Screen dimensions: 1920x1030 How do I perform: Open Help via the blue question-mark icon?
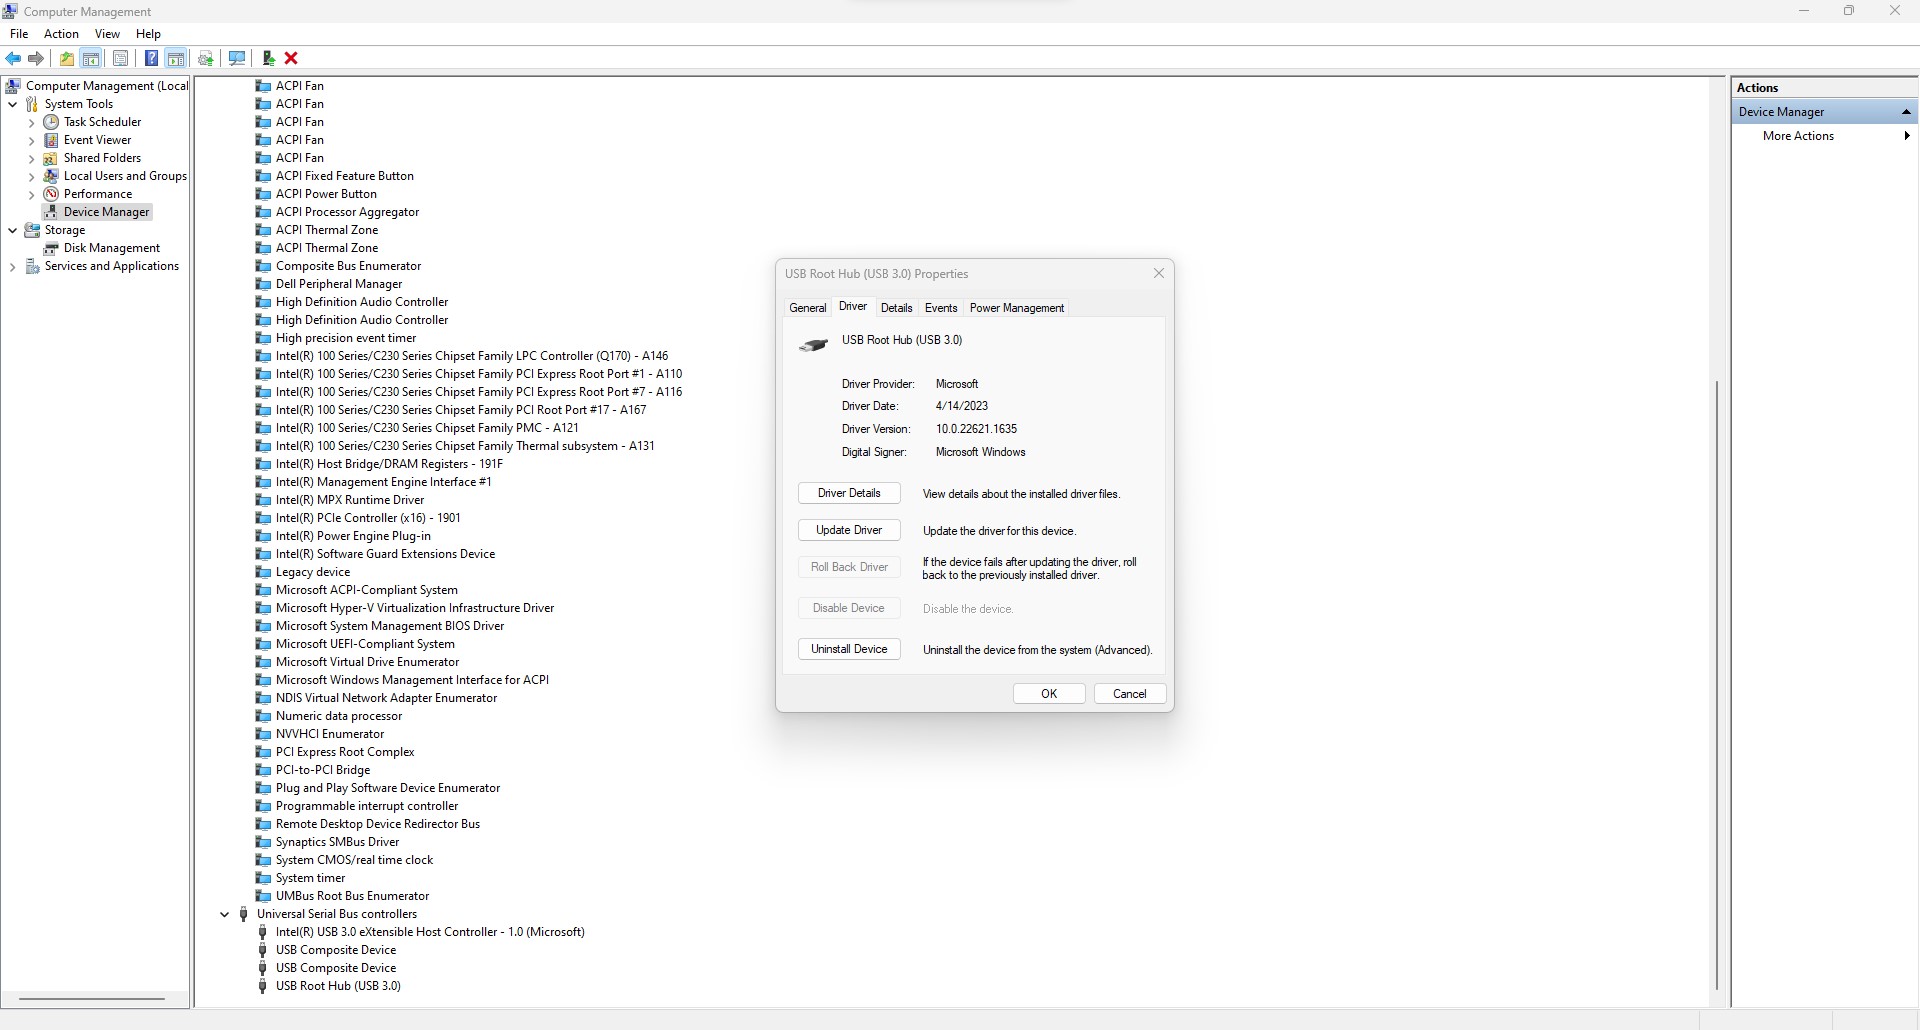coord(151,58)
